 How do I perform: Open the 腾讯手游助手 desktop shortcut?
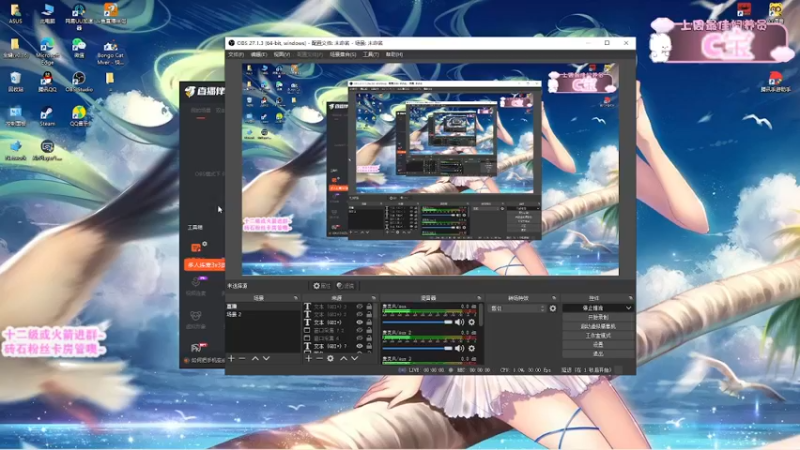point(776,82)
